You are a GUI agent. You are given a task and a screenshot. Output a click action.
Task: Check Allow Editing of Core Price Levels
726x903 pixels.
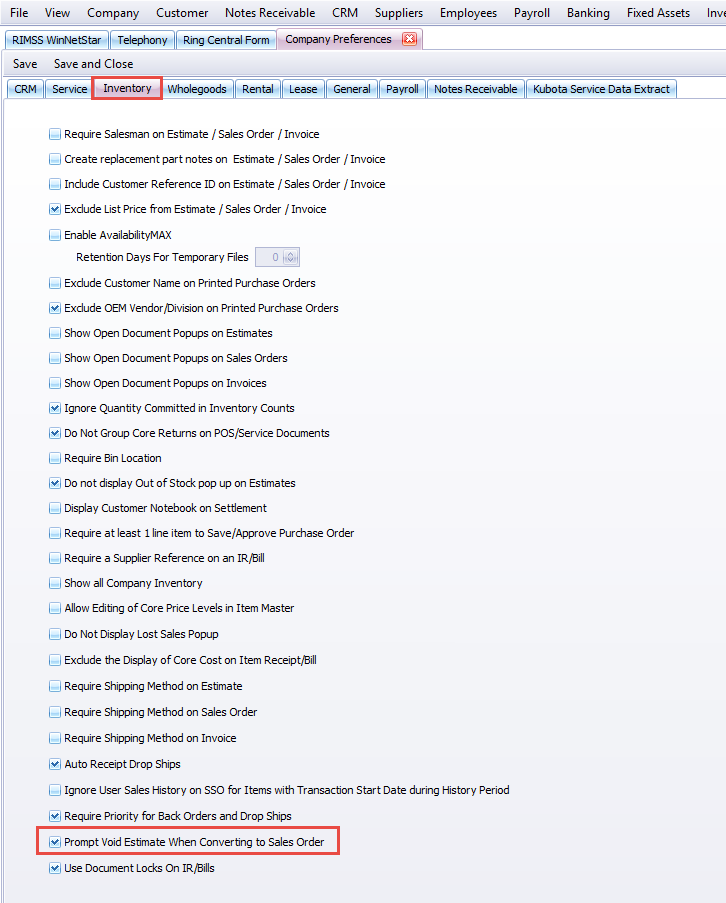(x=55, y=608)
